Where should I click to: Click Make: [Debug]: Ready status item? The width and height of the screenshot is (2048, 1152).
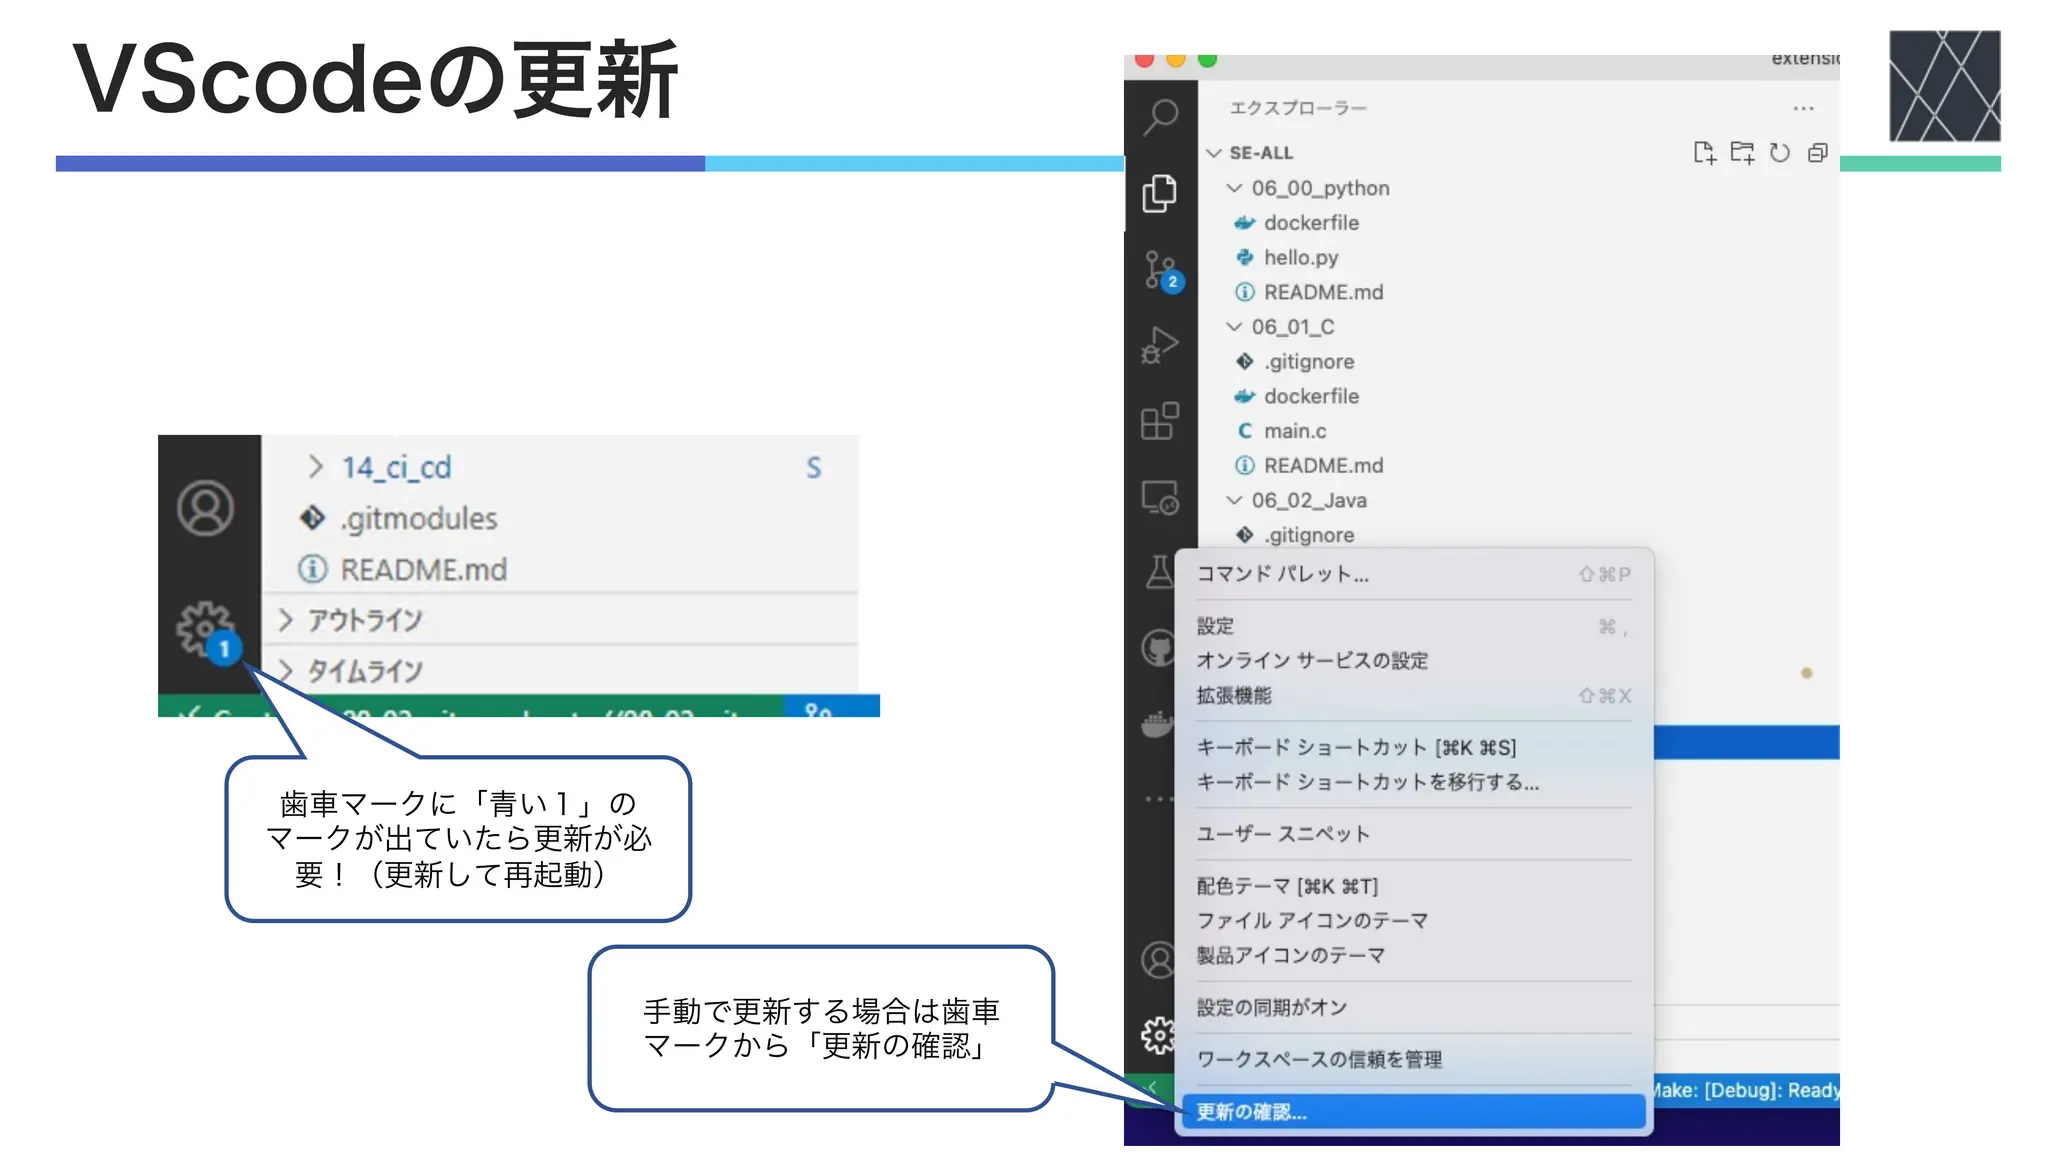1745,1091
